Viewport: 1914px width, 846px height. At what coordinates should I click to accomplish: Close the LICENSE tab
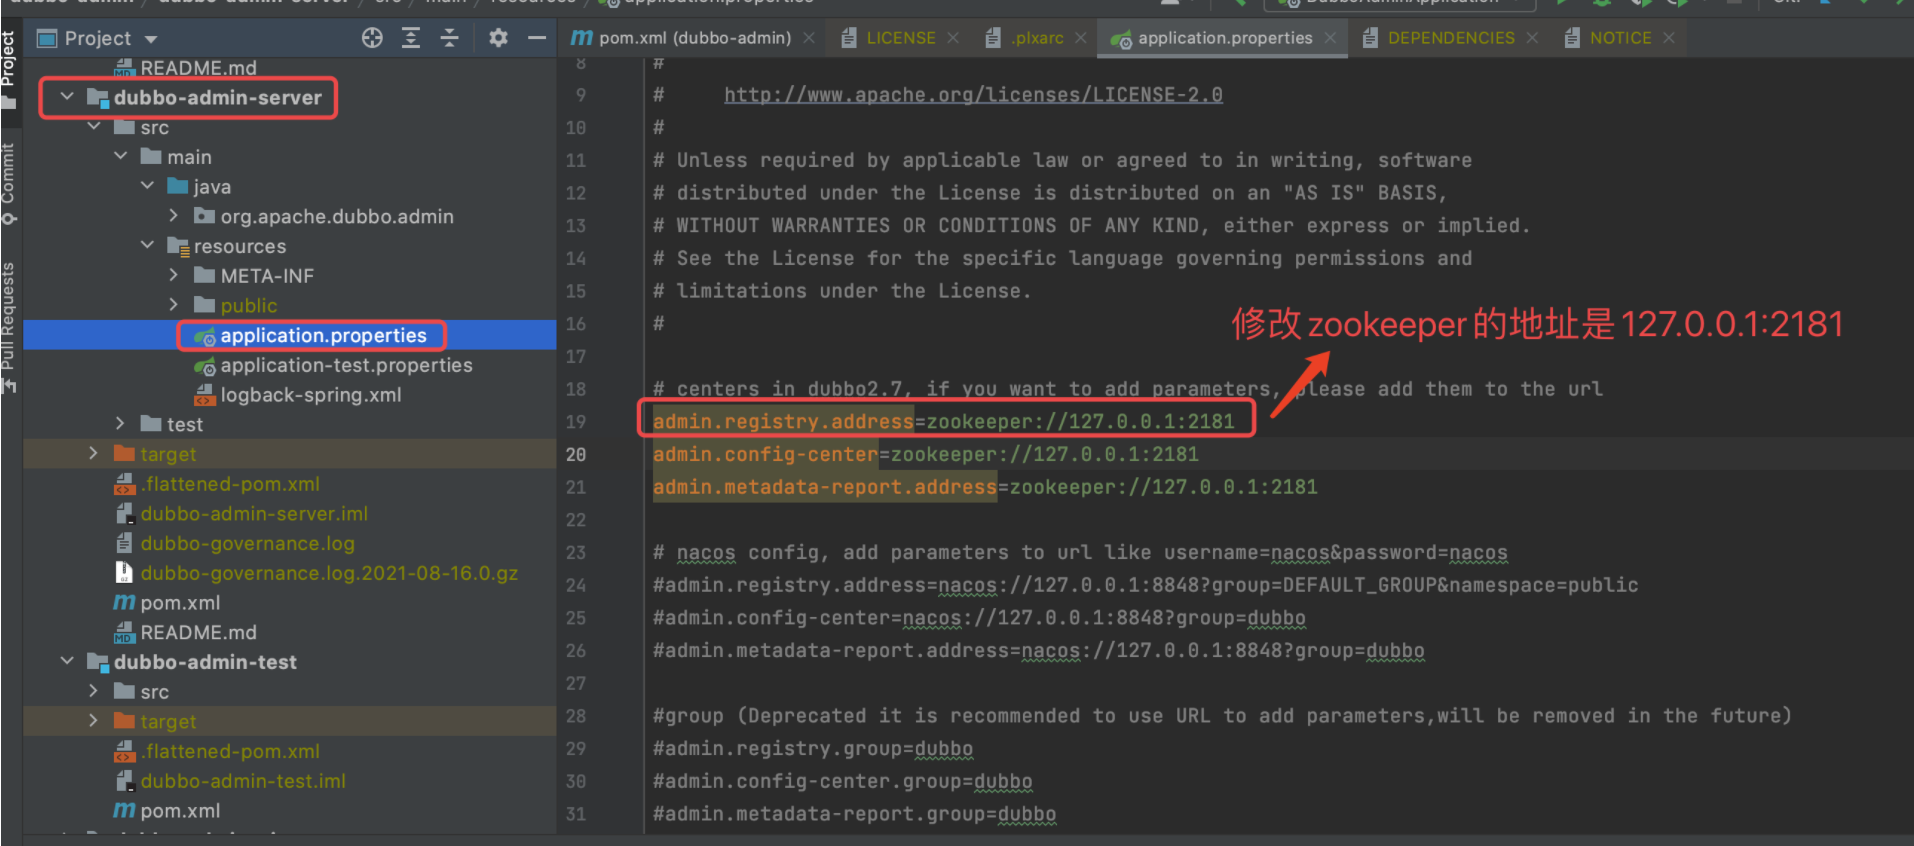click(x=953, y=38)
